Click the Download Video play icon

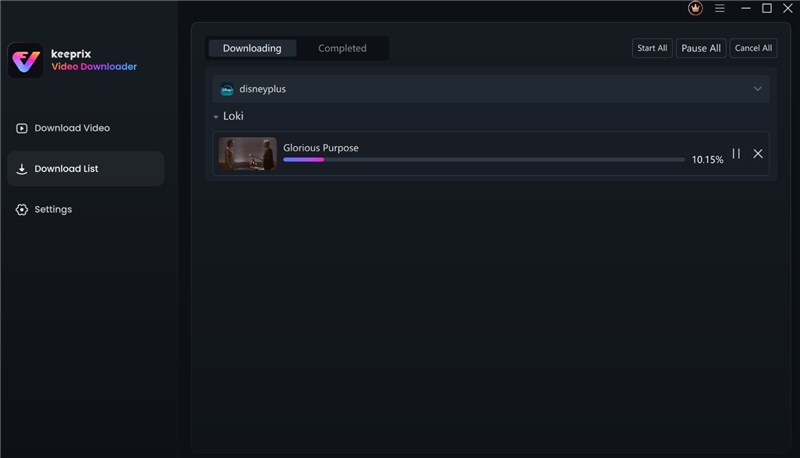(x=21, y=128)
